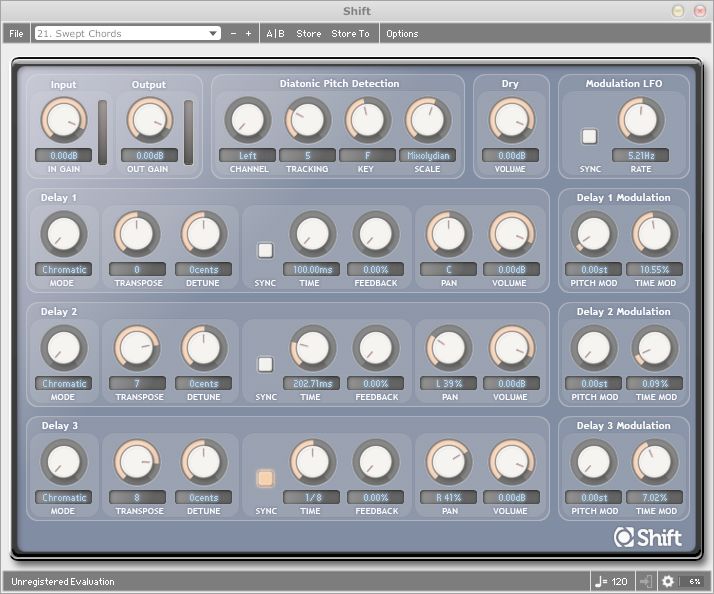
Task: Click the settings gear icon in status bar
Action: point(668,581)
